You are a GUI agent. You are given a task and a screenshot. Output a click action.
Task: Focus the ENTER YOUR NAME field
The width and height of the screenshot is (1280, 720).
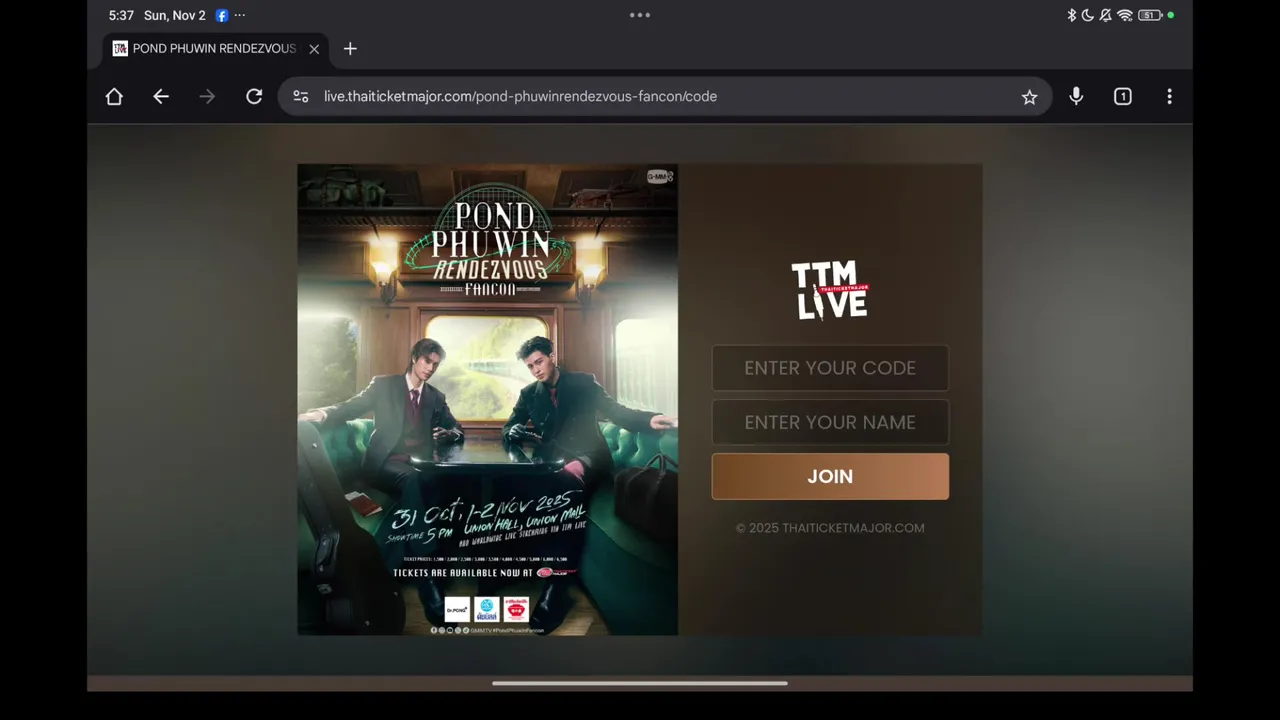pos(830,422)
